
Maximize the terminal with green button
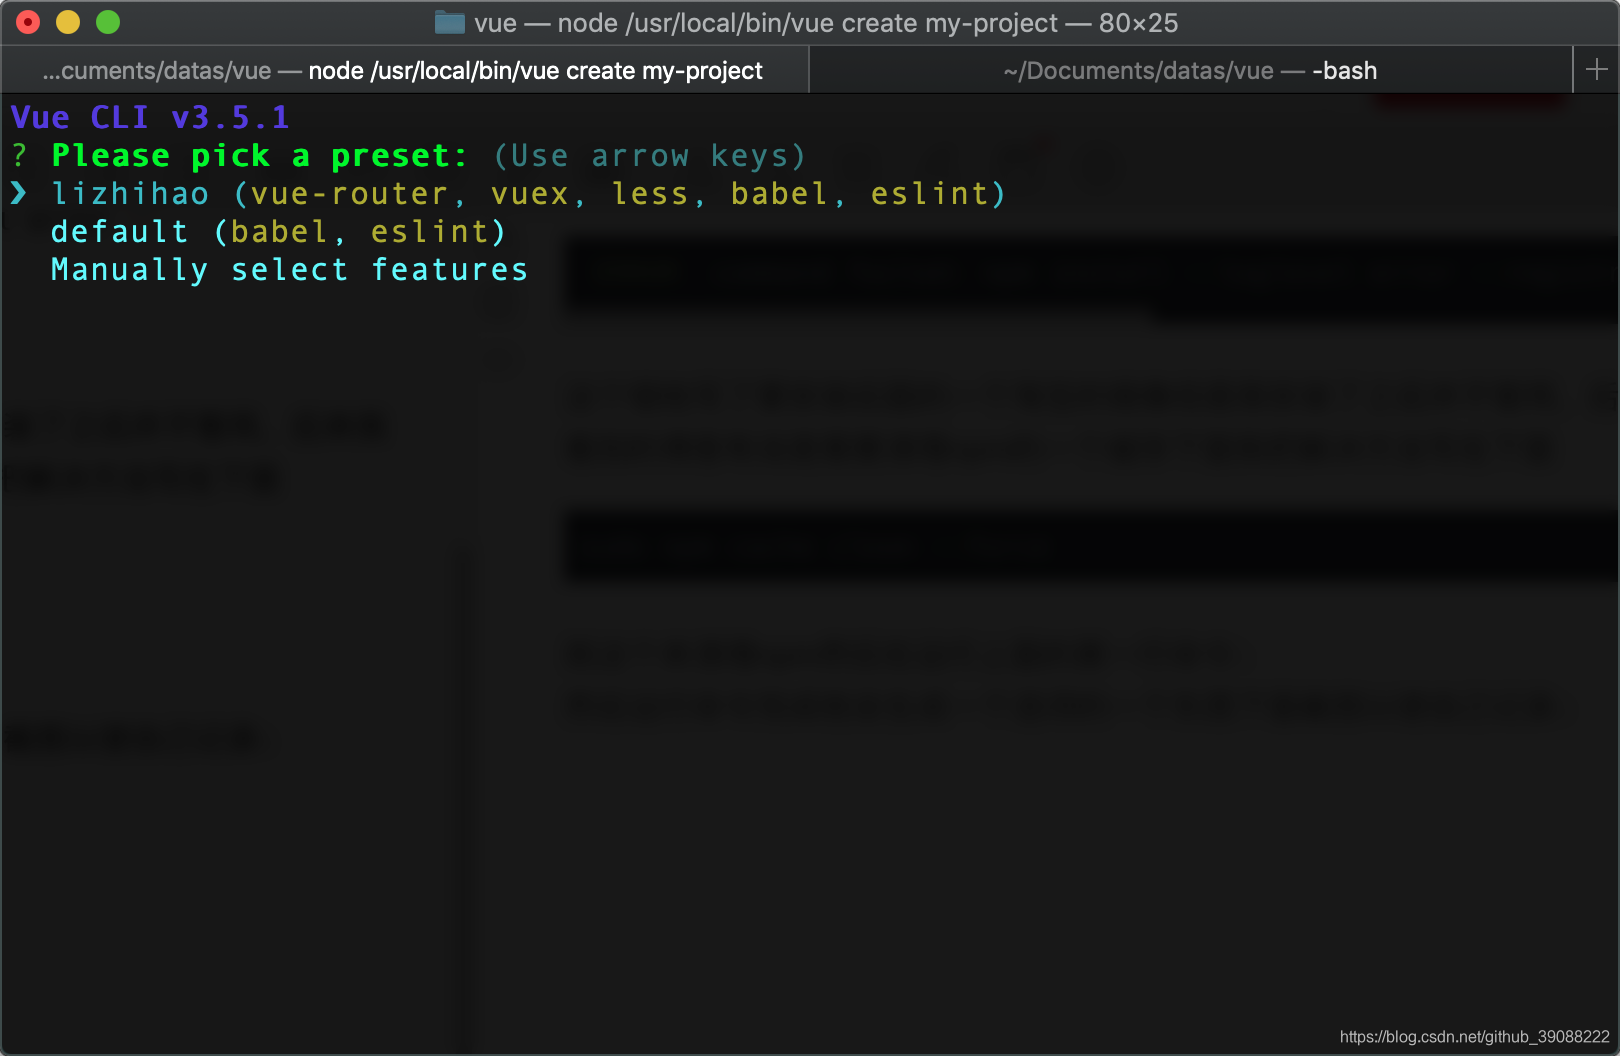[108, 22]
